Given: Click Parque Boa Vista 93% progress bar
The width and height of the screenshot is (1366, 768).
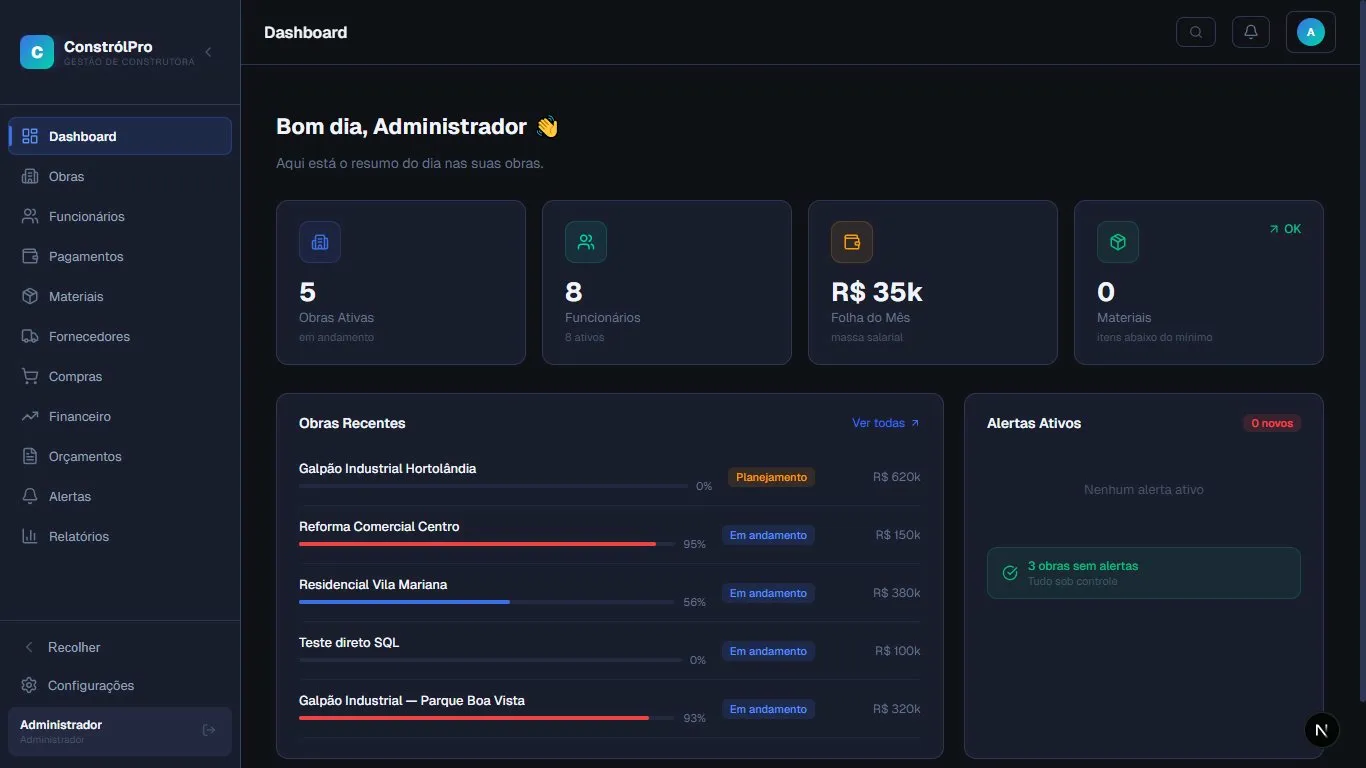Looking at the screenshot, I should tap(486, 718).
